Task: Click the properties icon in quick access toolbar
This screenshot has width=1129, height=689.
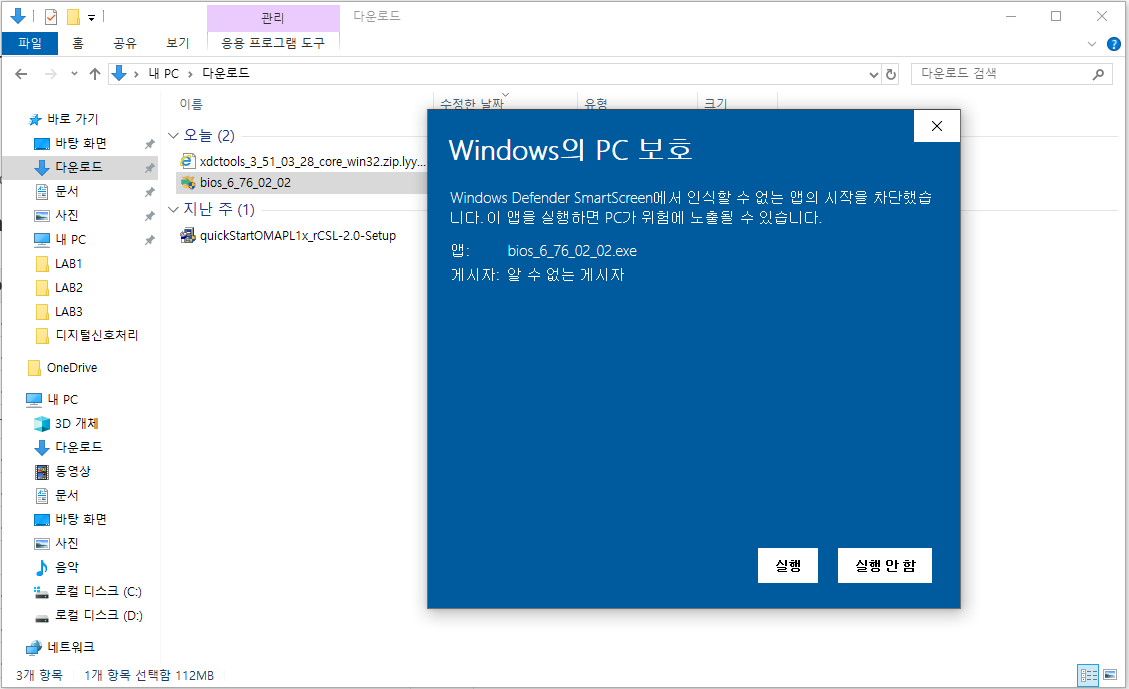Action: pyautogui.click(x=50, y=16)
